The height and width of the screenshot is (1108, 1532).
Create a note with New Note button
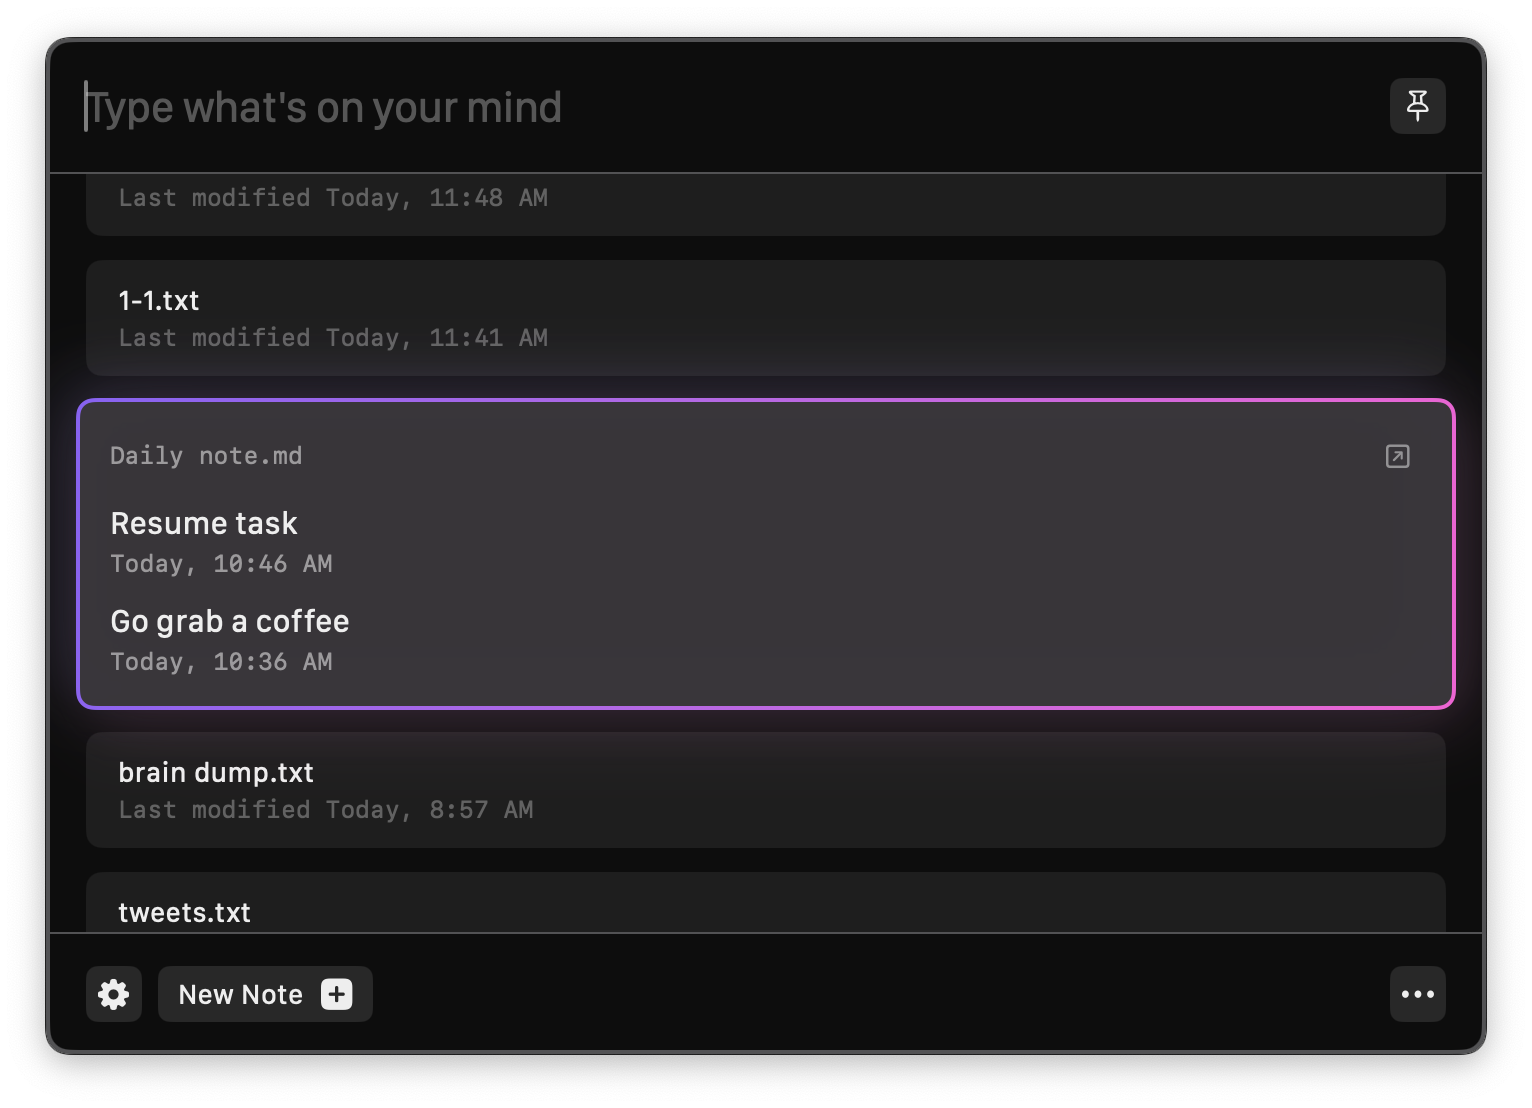click(265, 994)
